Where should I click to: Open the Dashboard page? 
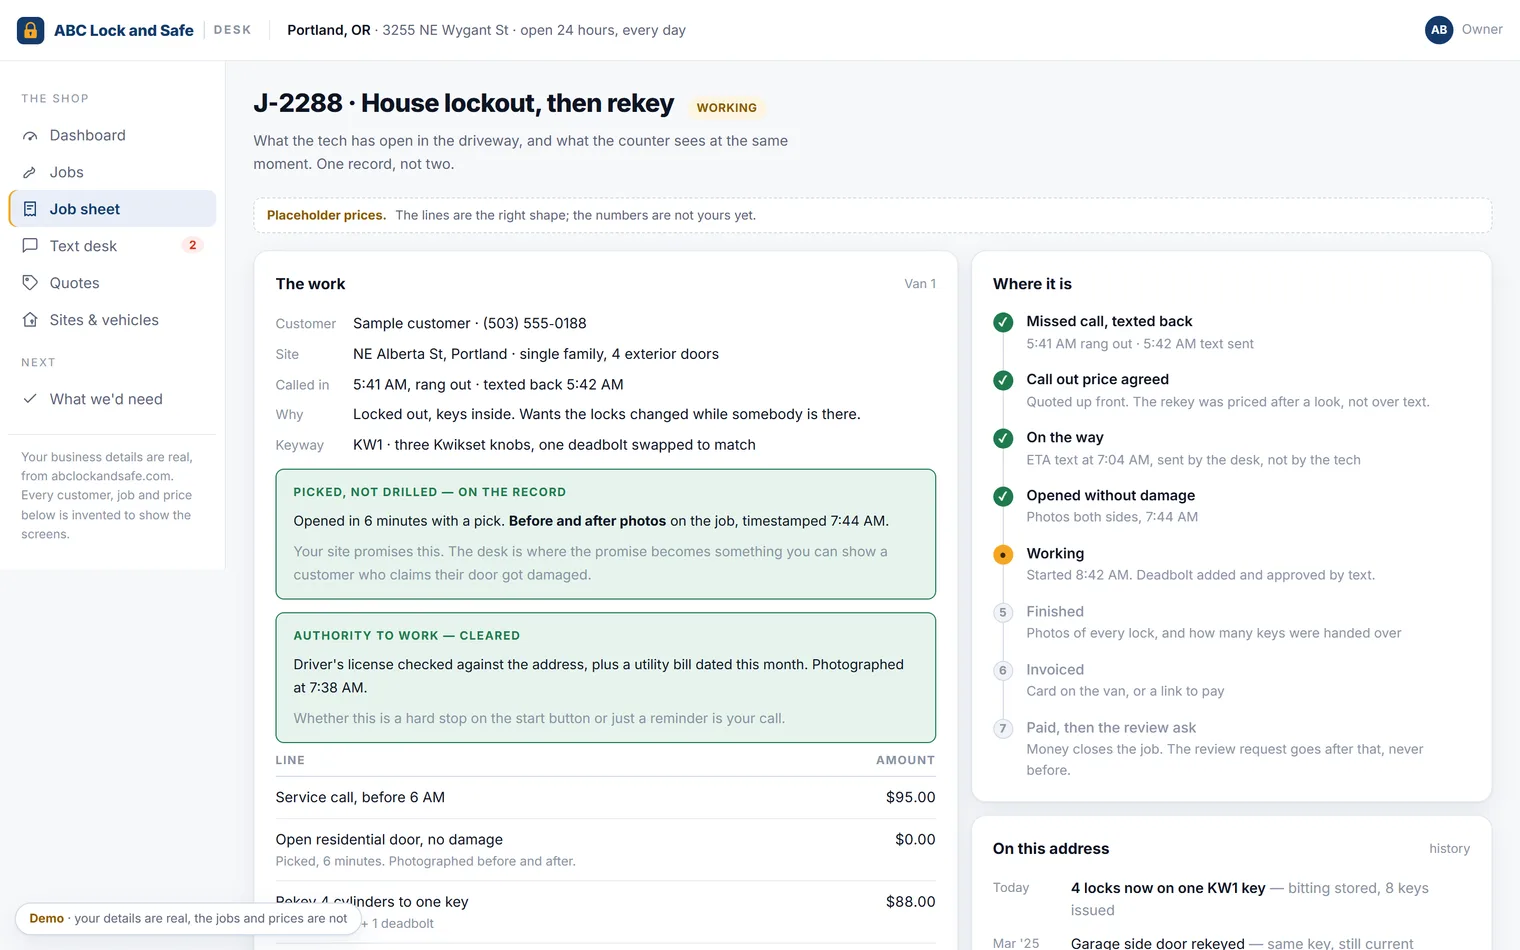(112, 135)
